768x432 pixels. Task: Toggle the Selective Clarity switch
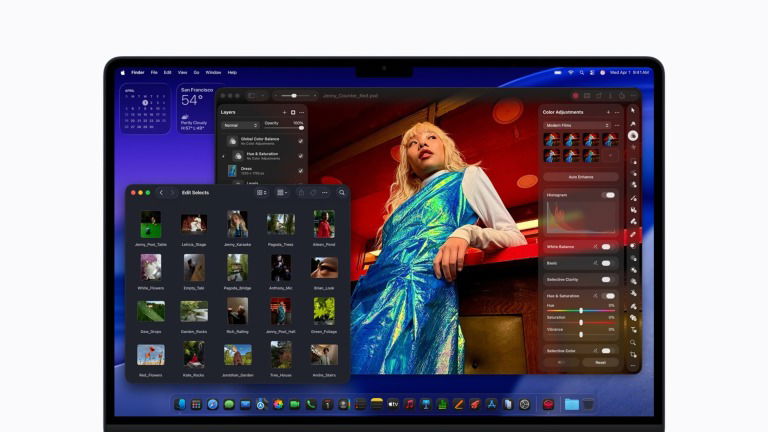(607, 280)
